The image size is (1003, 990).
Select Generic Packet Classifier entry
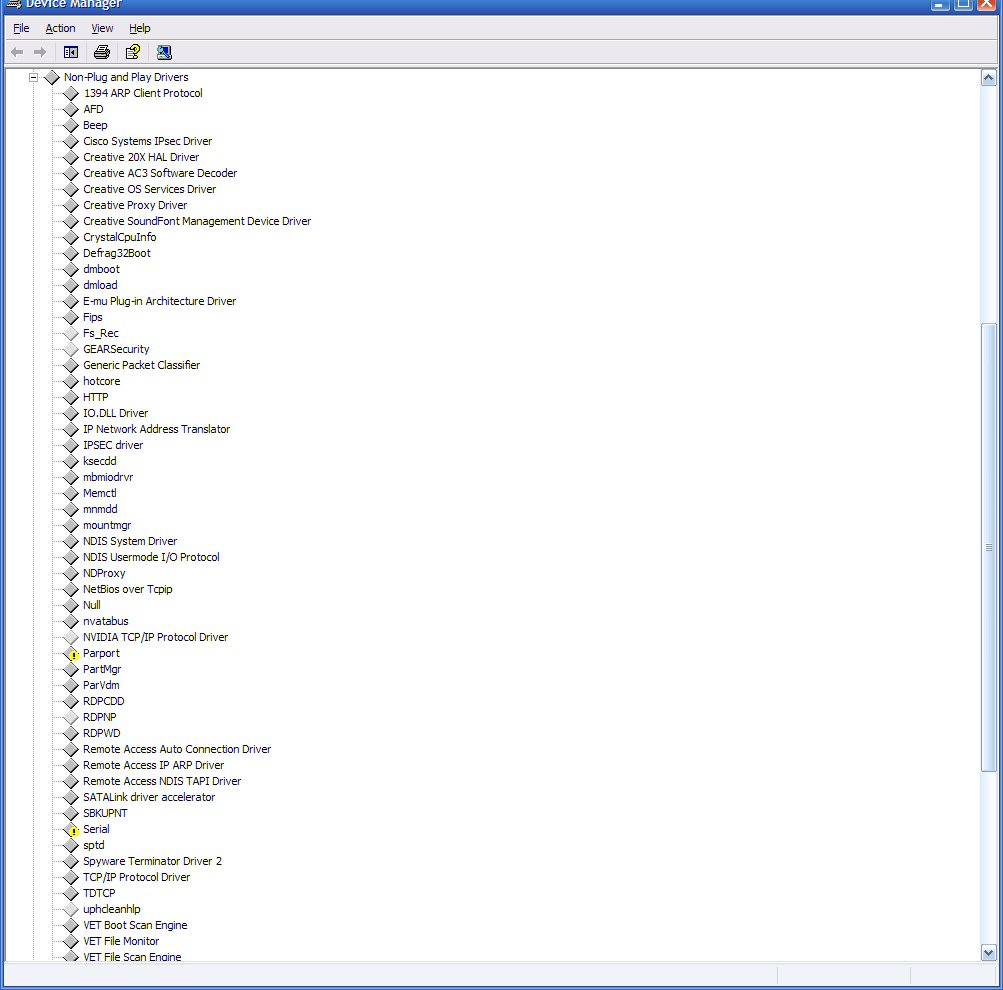pyautogui.click(x=141, y=365)
